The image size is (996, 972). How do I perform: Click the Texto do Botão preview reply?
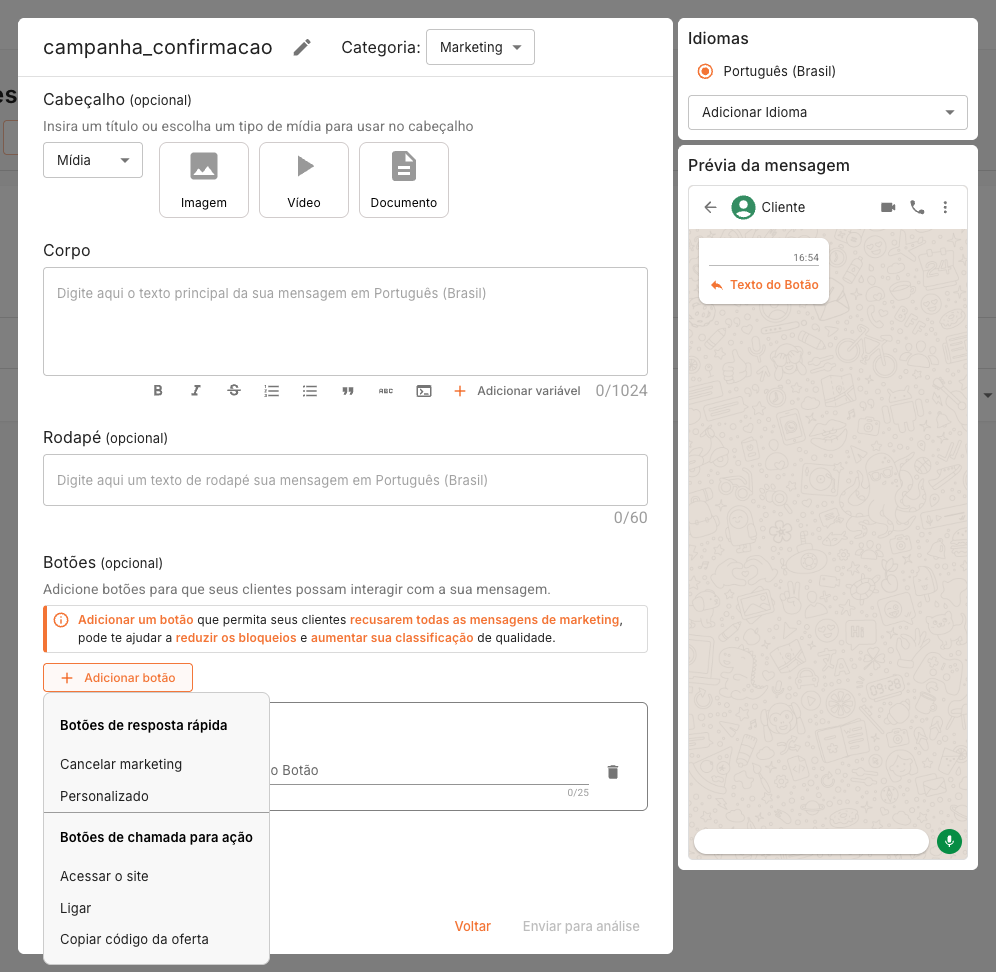coord(764,285)
